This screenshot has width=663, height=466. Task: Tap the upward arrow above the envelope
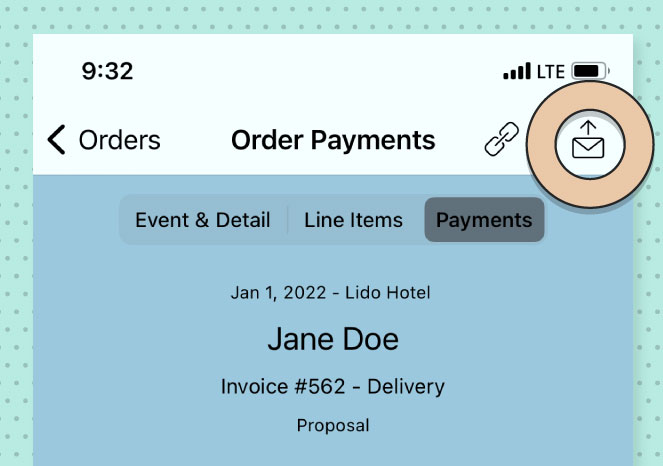pos(588,129)
